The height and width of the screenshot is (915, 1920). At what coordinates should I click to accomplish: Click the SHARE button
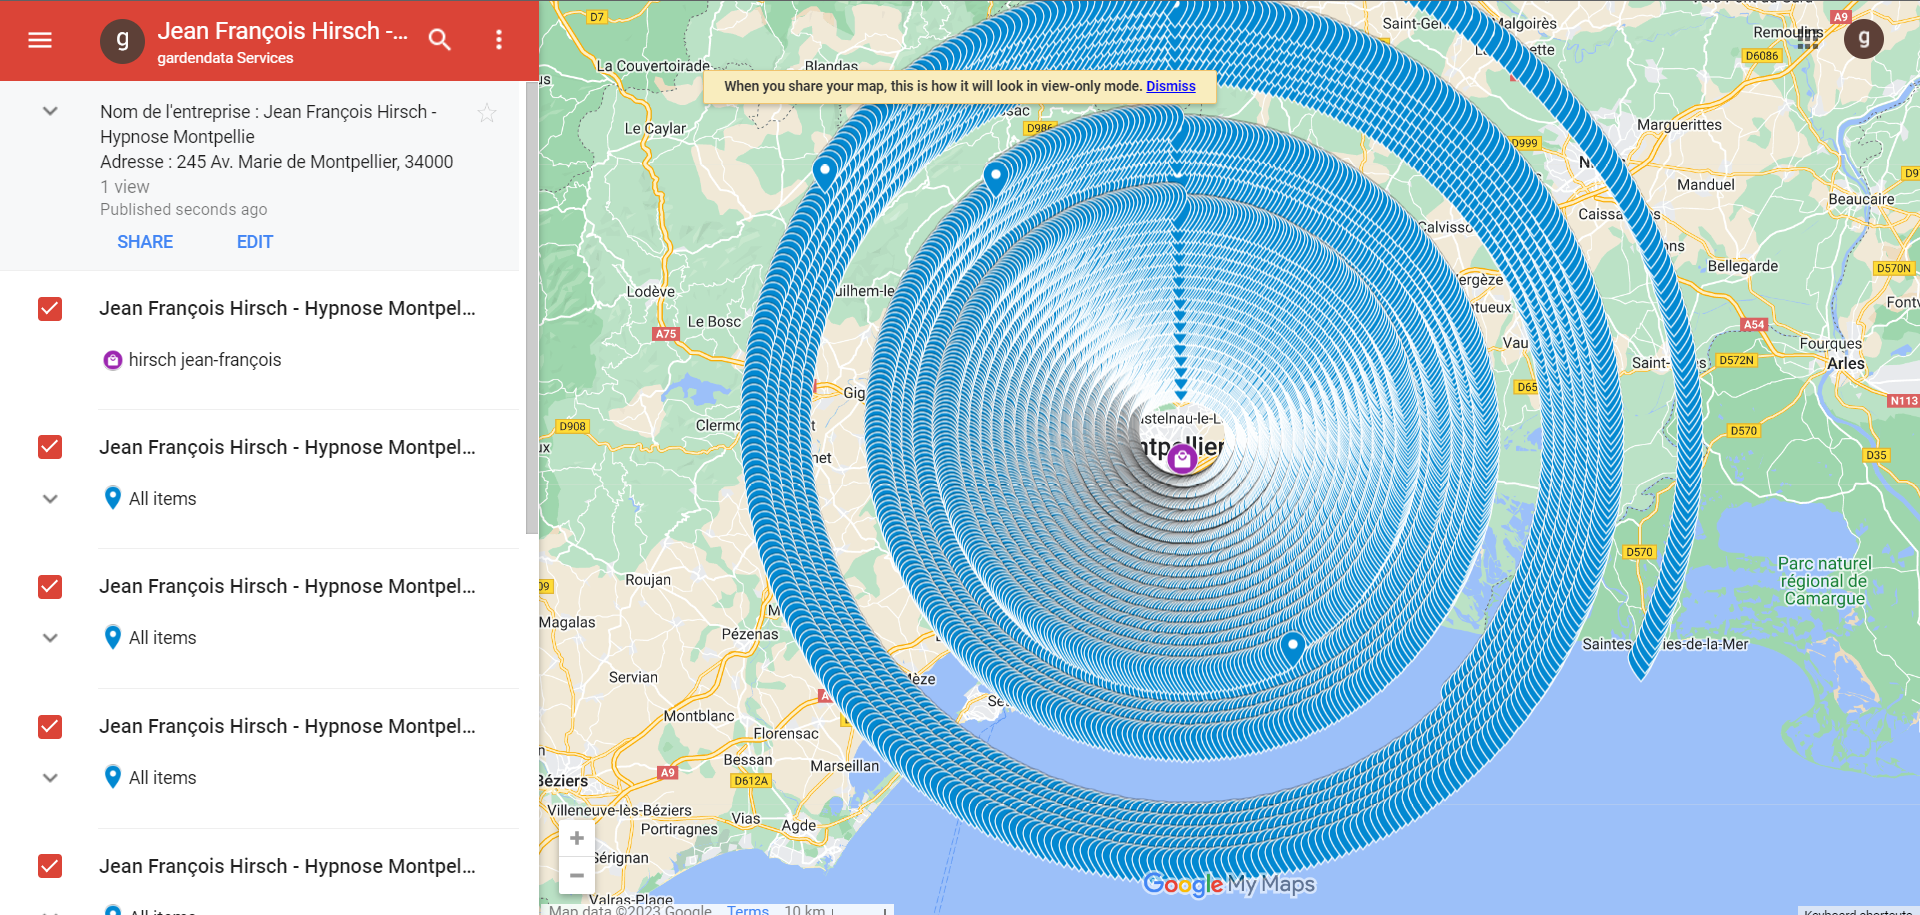click(x=145, y=242)
